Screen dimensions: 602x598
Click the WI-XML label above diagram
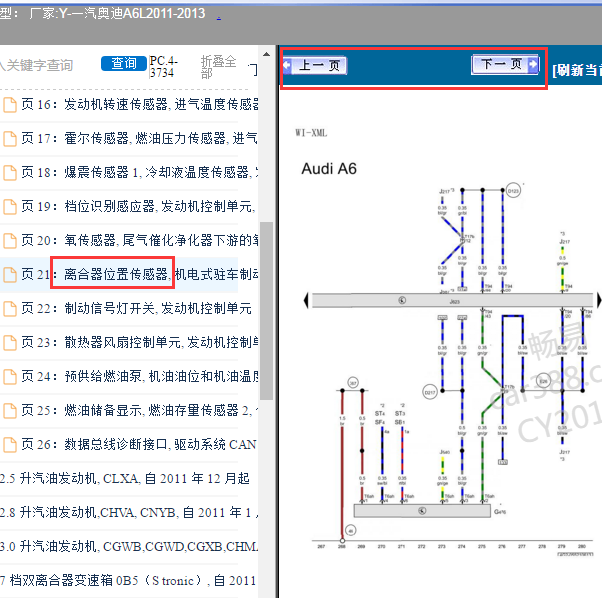(311, 133)
